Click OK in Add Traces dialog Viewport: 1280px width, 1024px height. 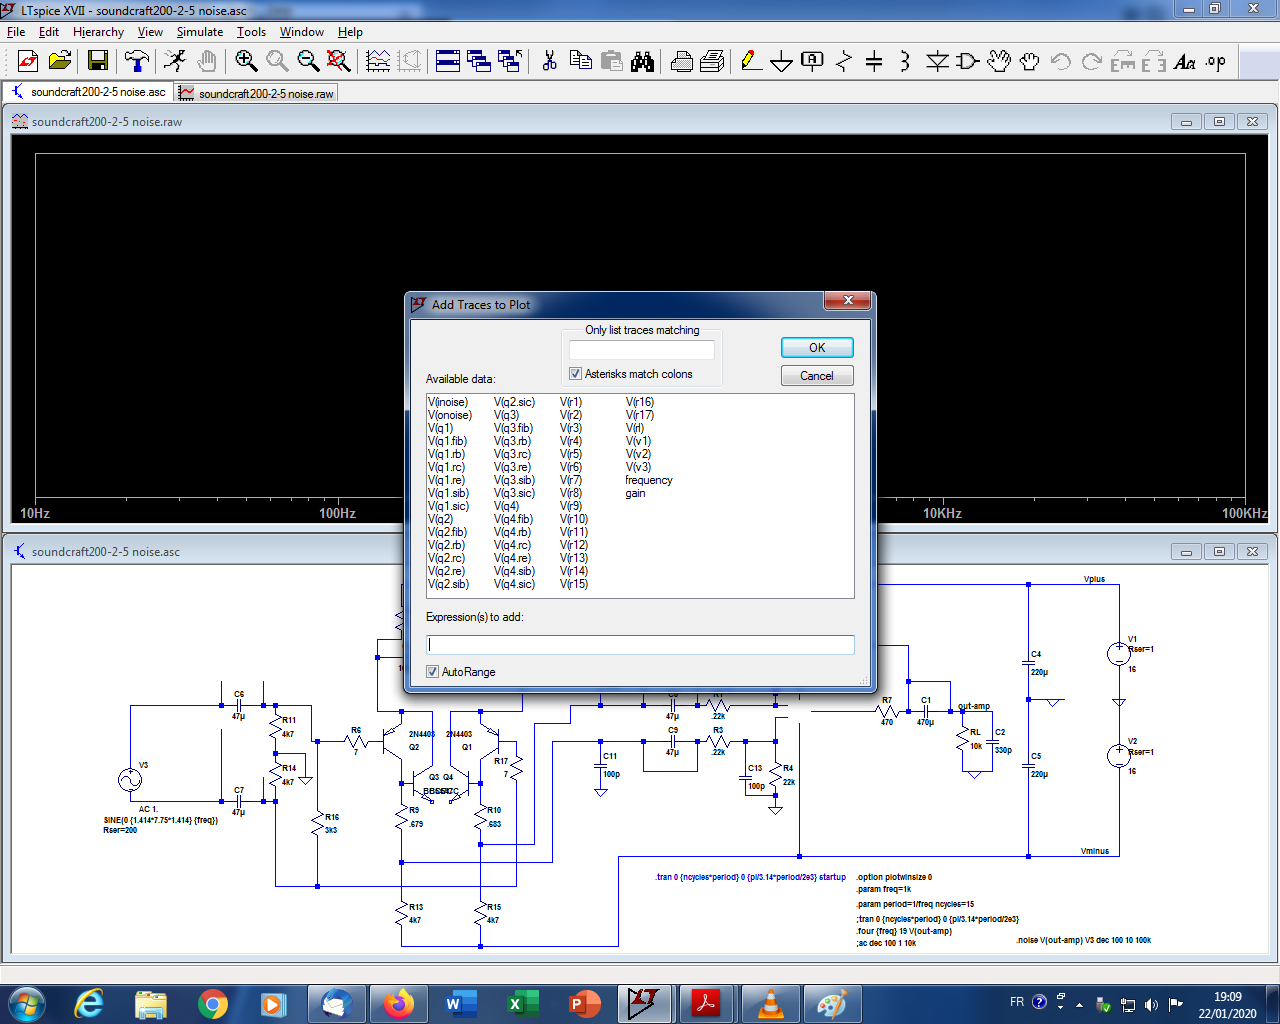(817, 347)
